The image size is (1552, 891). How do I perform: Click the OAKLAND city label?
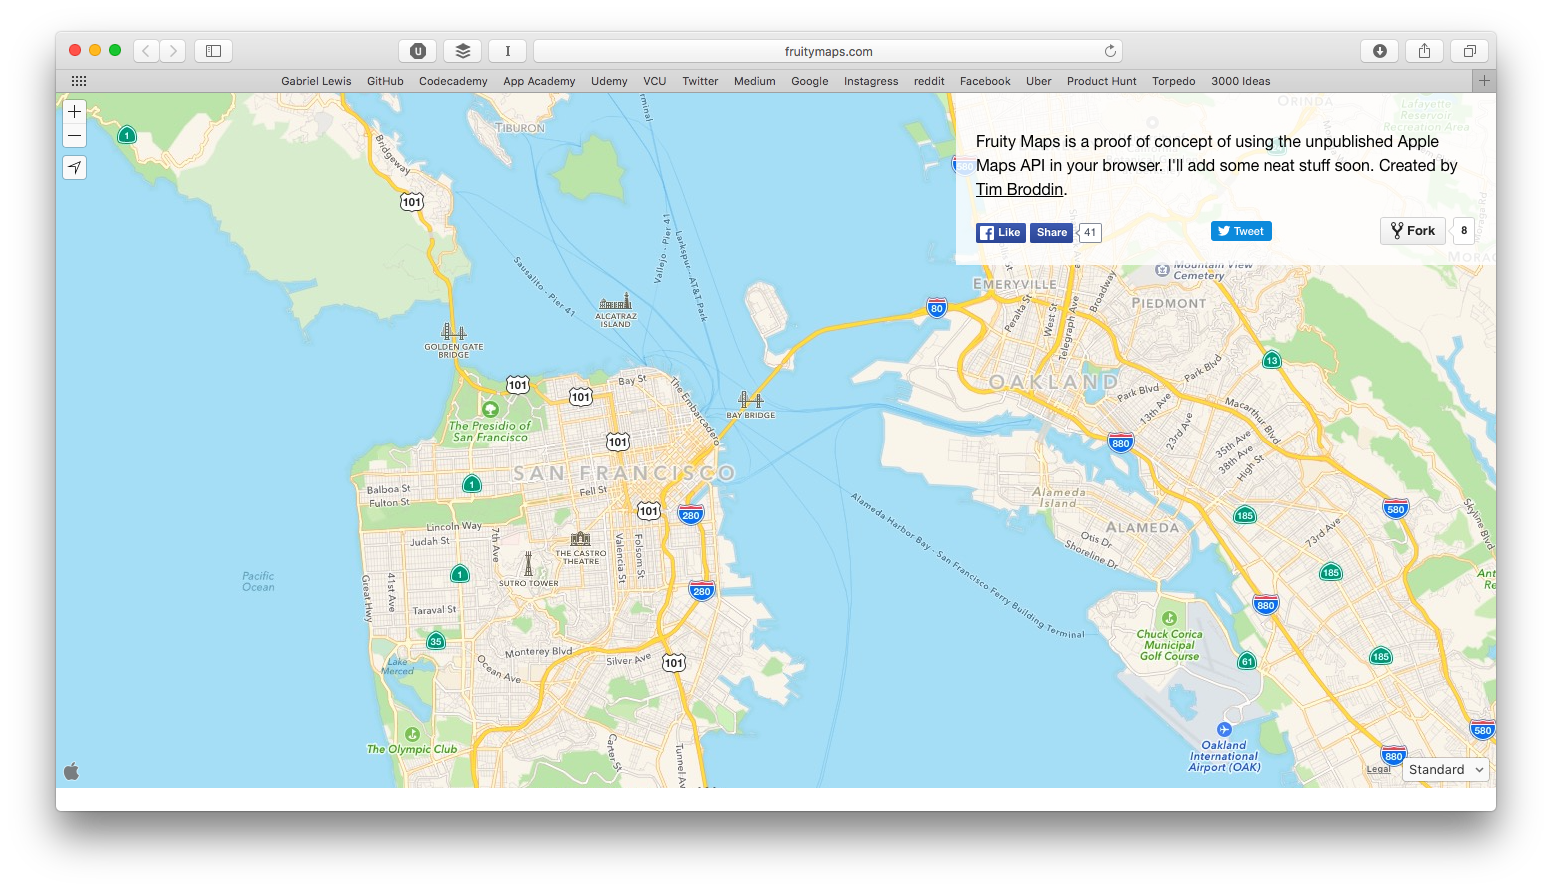pos(1054,382)
